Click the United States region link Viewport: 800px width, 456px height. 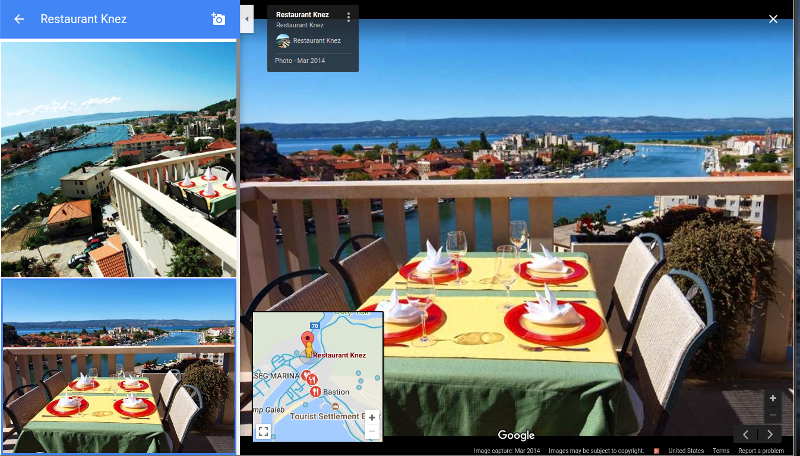coord(687,451)
